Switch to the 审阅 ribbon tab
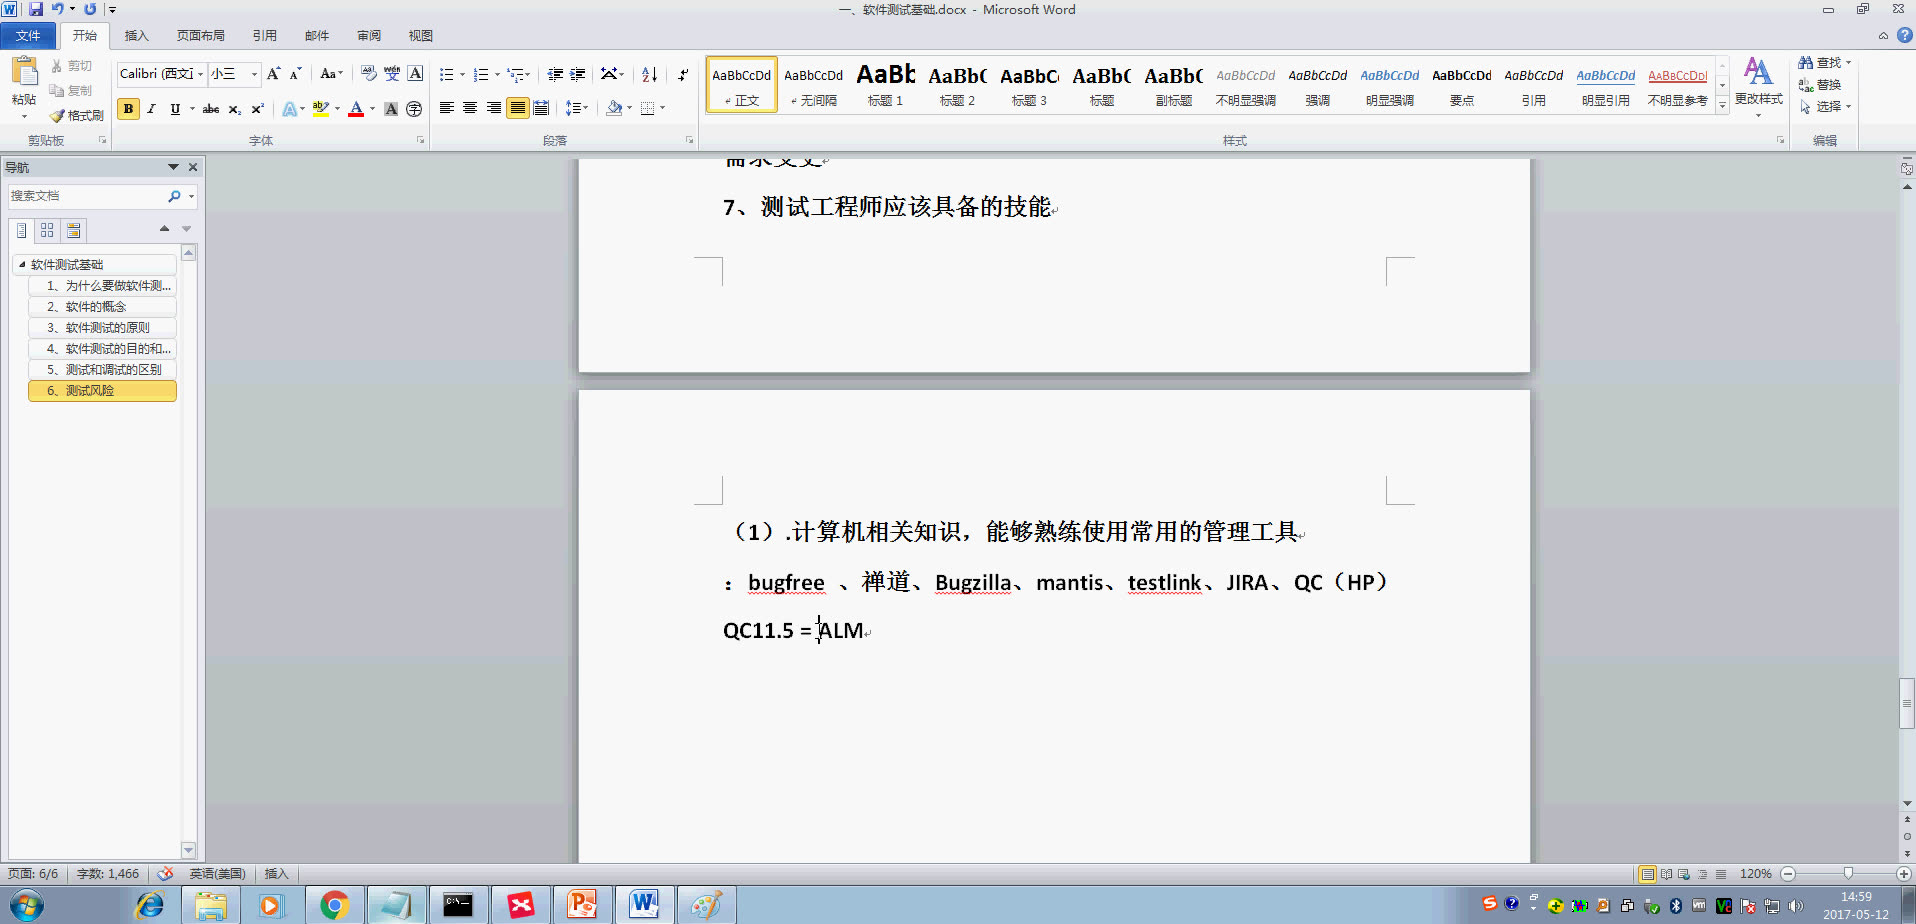The image size is (1916, 924). tap(369, 36)
